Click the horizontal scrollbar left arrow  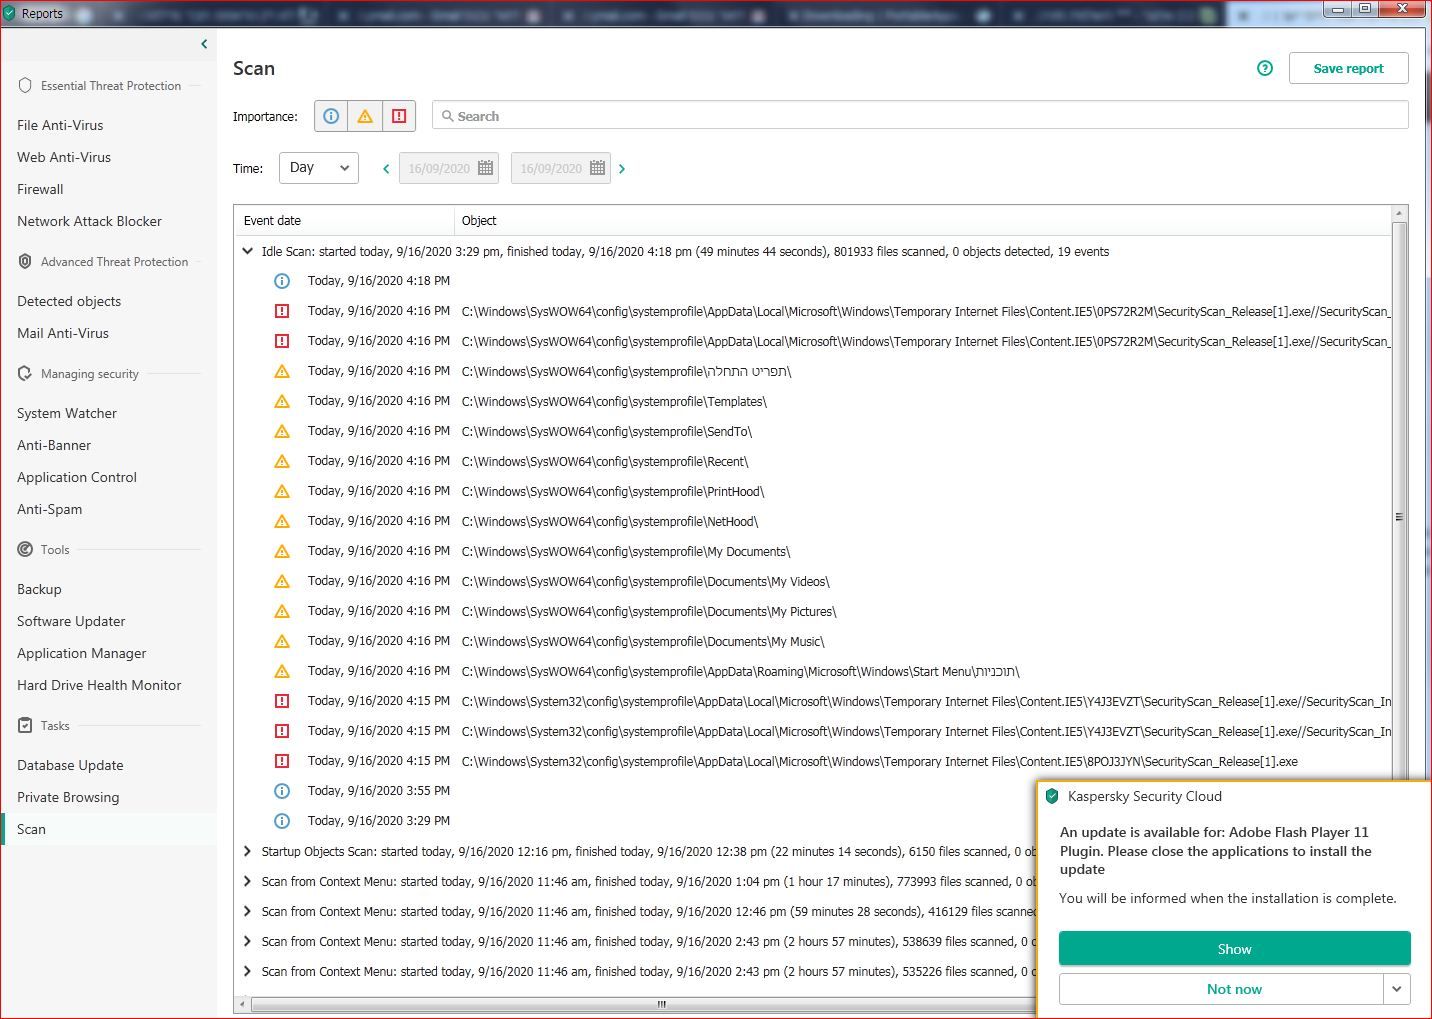[242, 1004]
